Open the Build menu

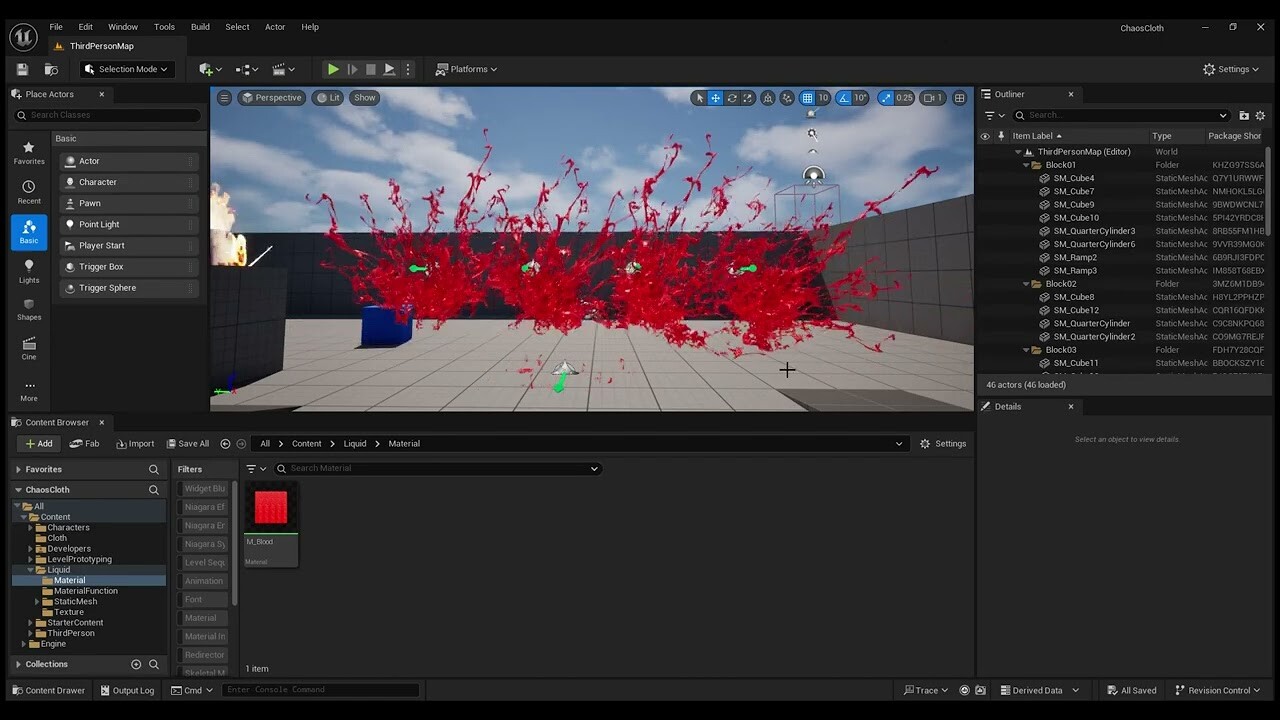click(200, 27)
